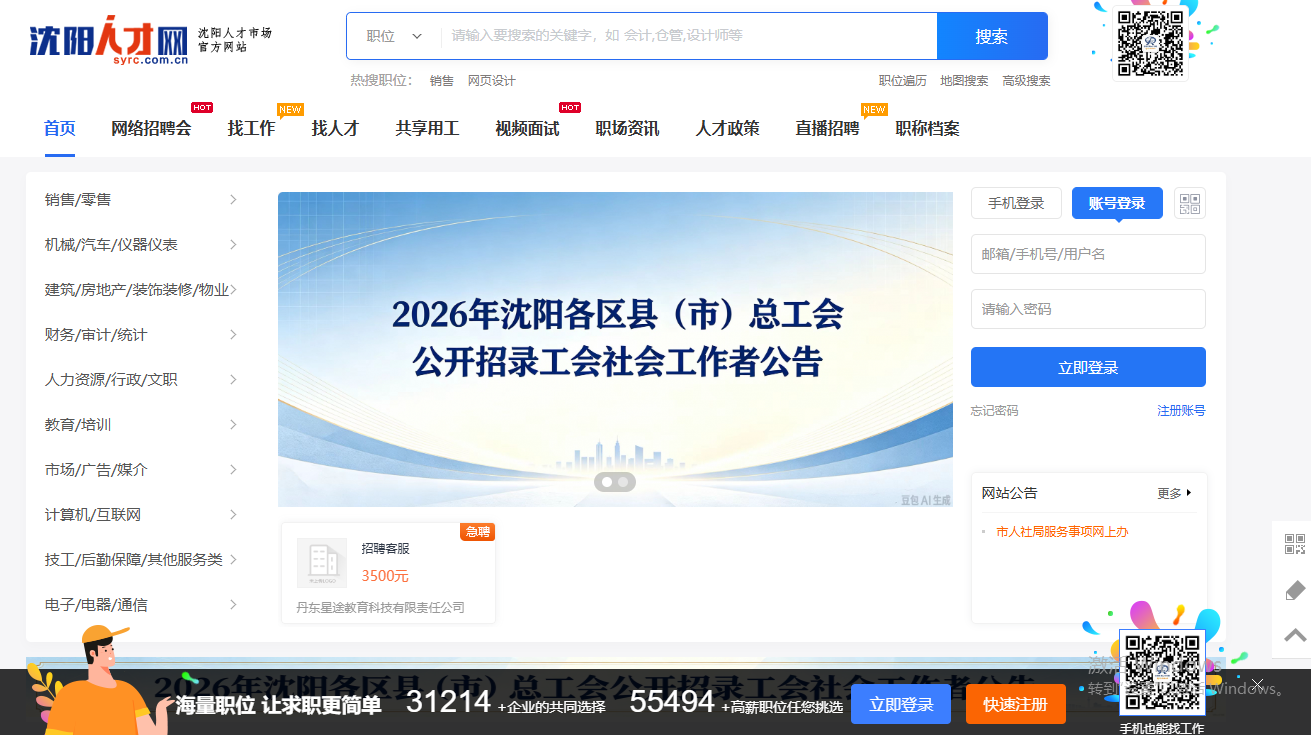Switch to 手机登录 tab
Image resolution: width=1311 pixels, height=735 pixels.
pyautogui.click(x=1016, y=203)
